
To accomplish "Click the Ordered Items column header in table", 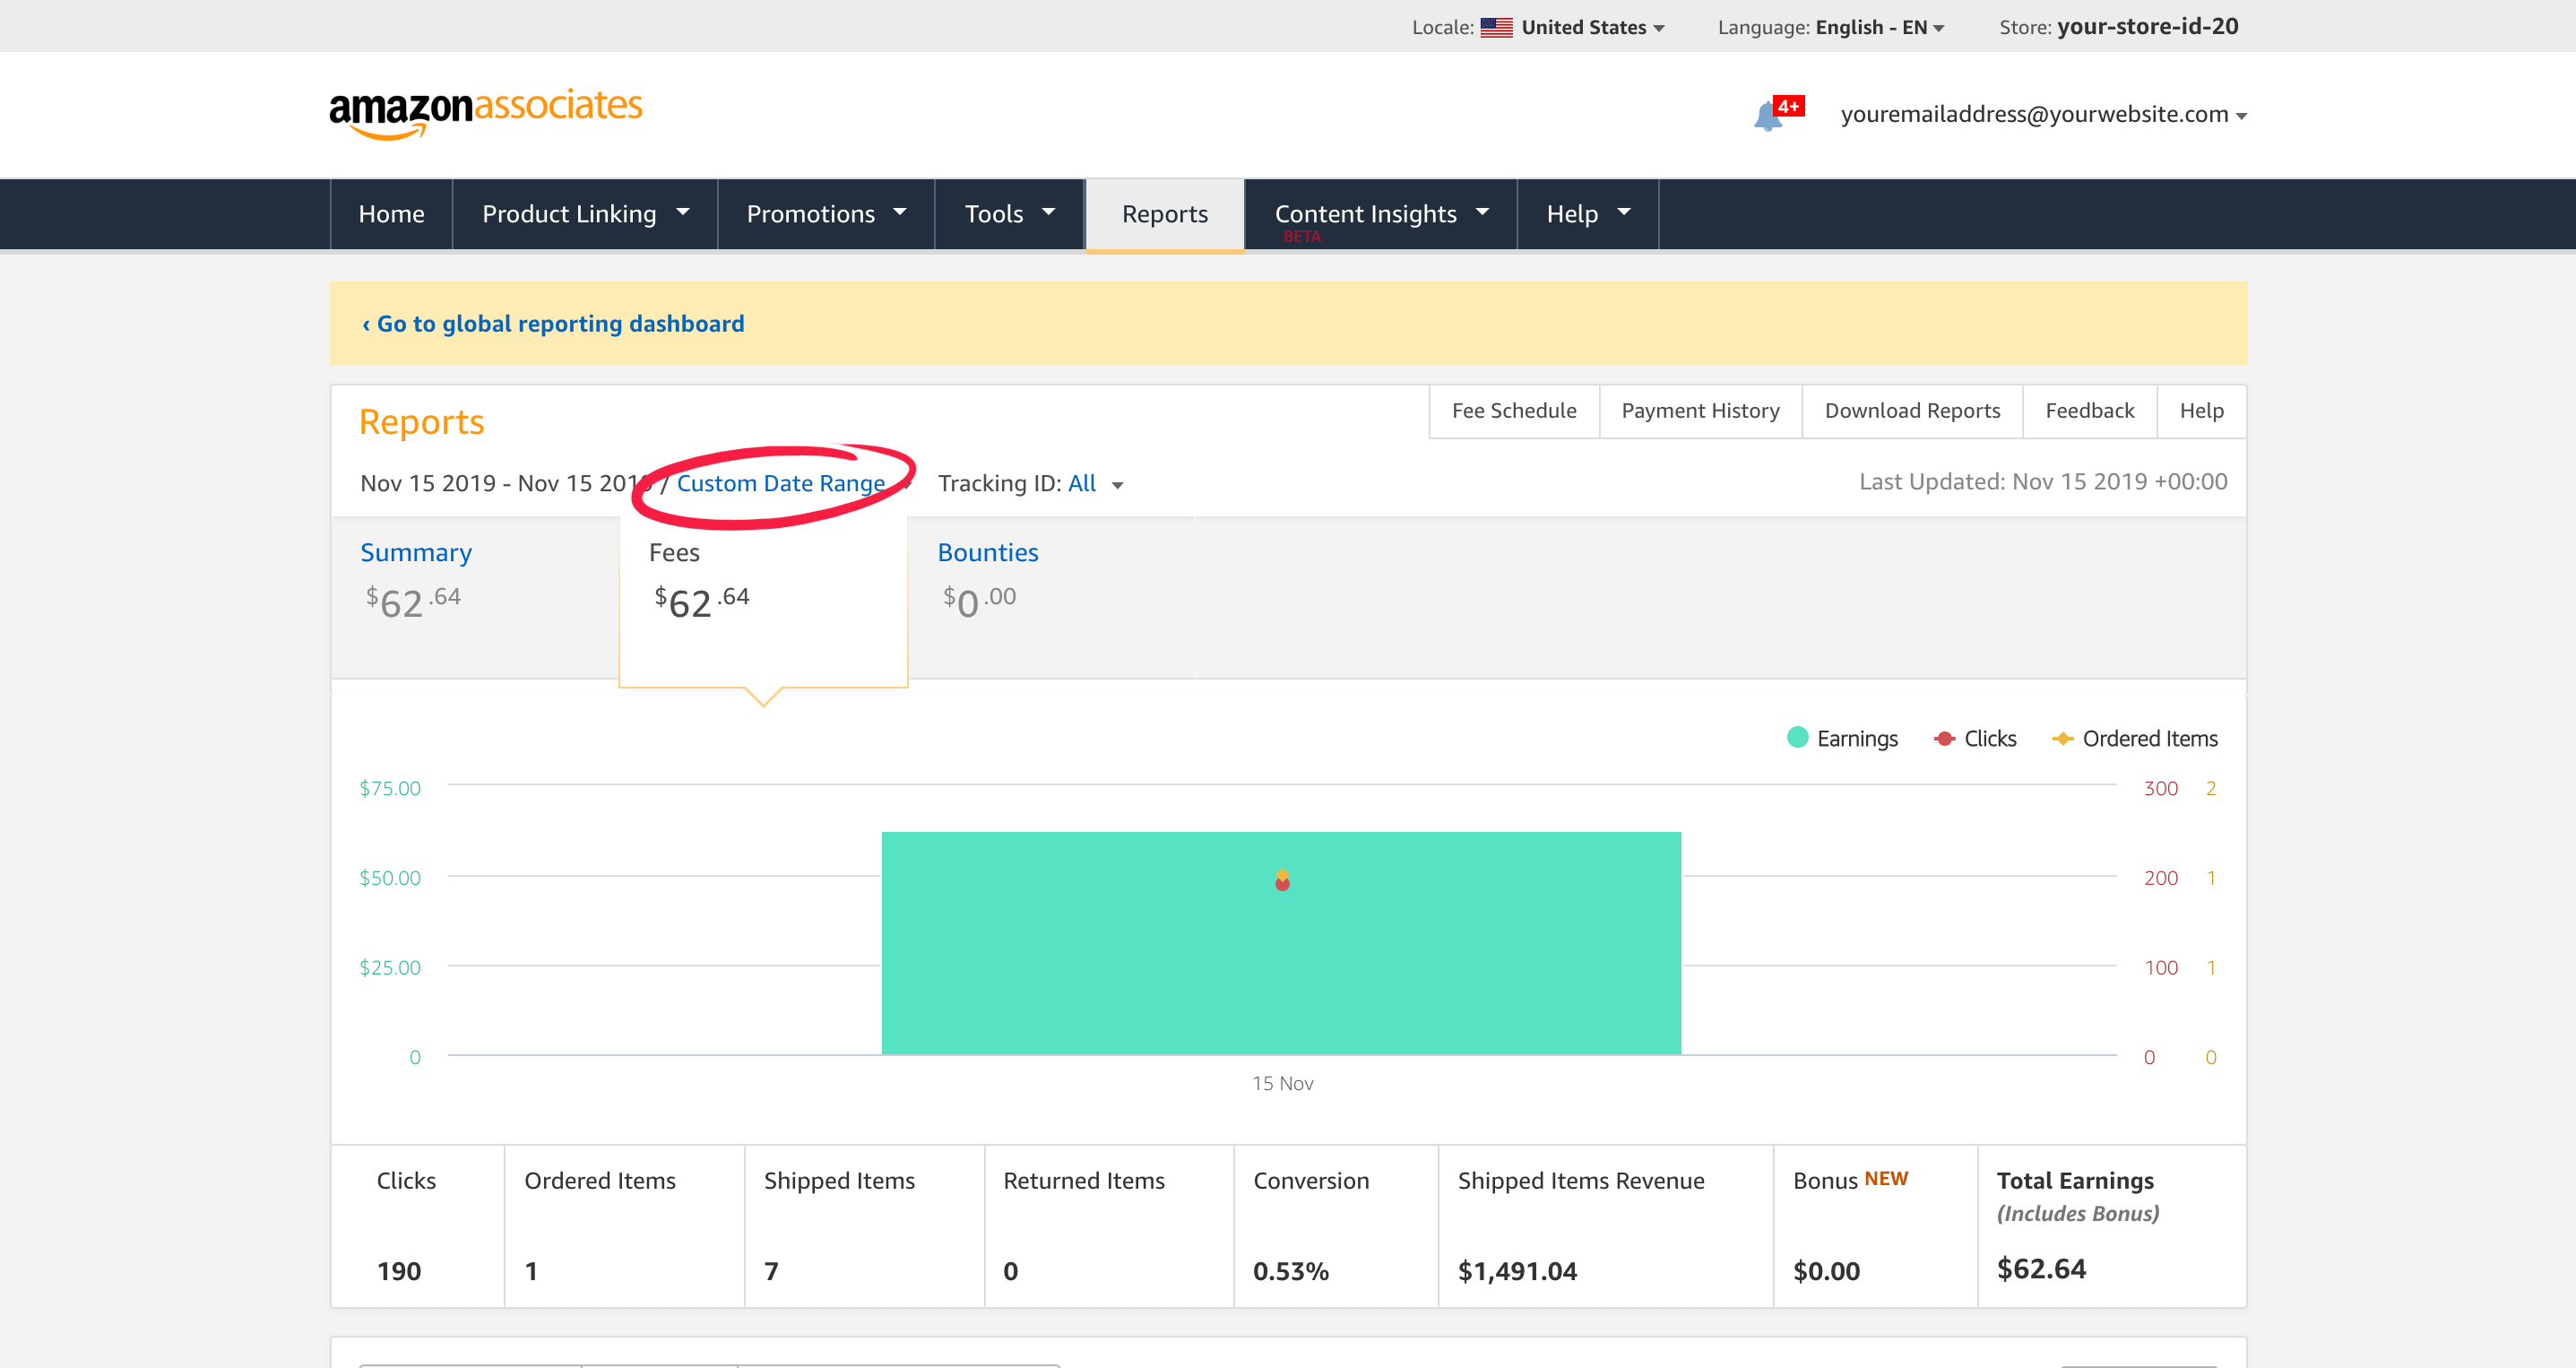I will point(600,1181).
